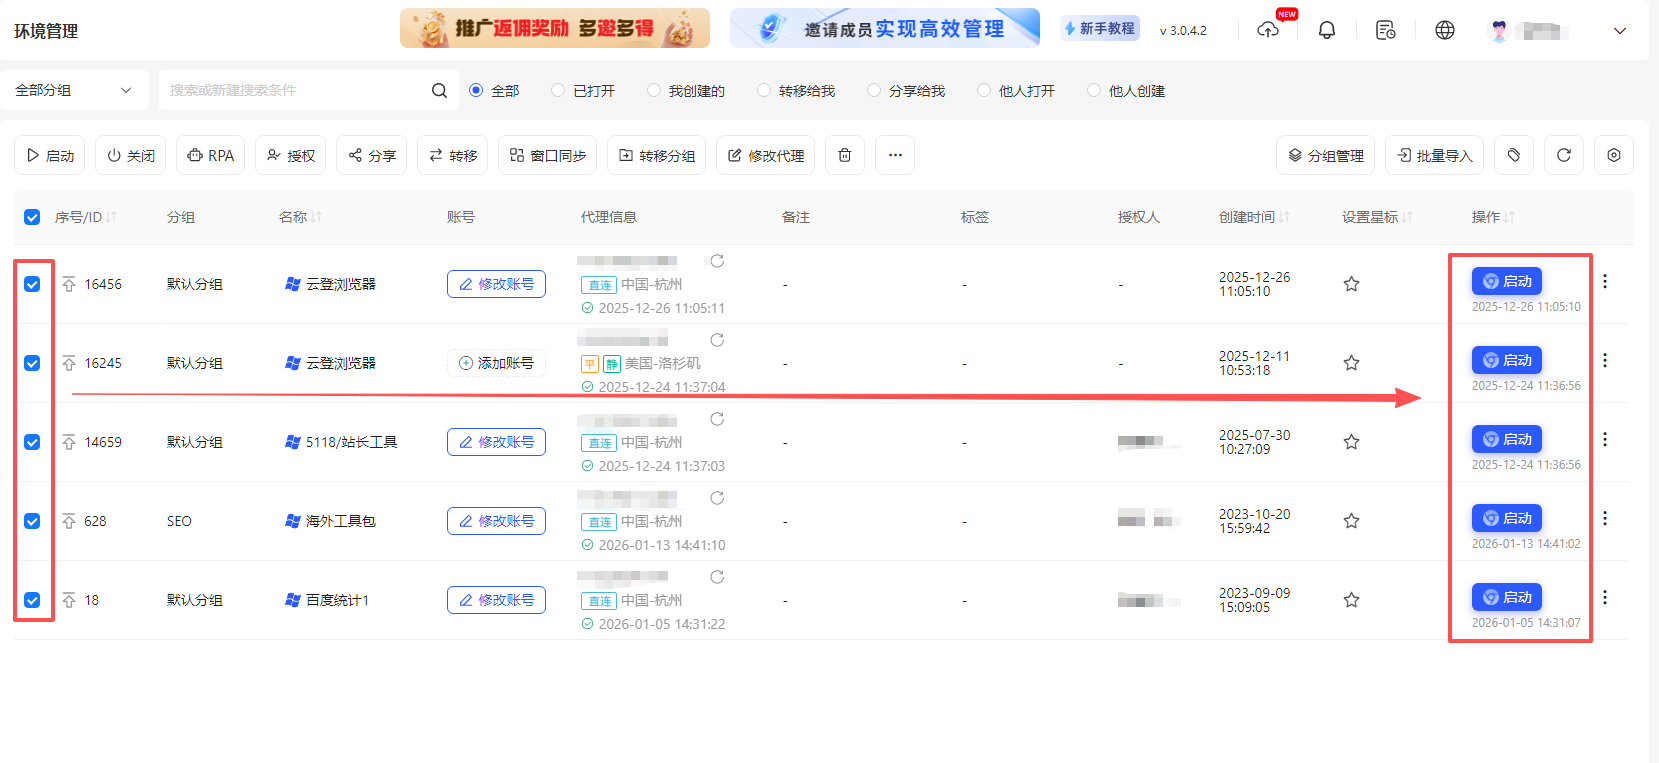Image resolution: width=1659 pixels, height=763 pixels.
Task: Toggle the select-all header checkbox
Action: [32, 217]
